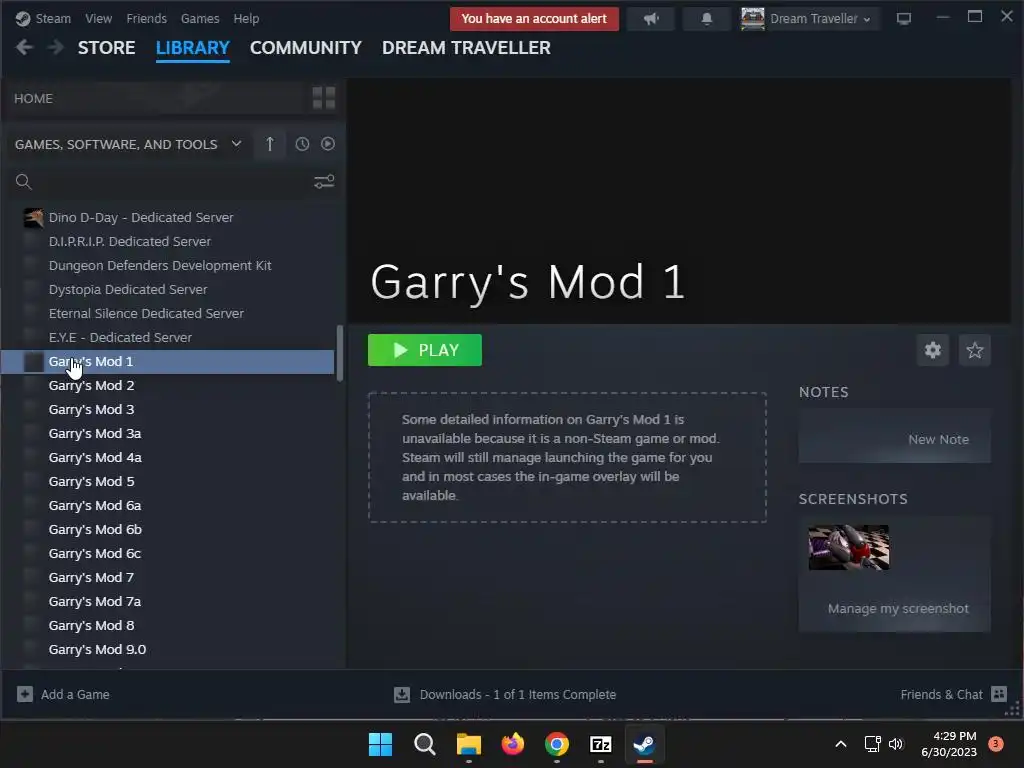Image resolution: width=1024 pixels, height=768 pixels.
Task: Open the Friends & Chat grid icon
Action: pos(999,694)
